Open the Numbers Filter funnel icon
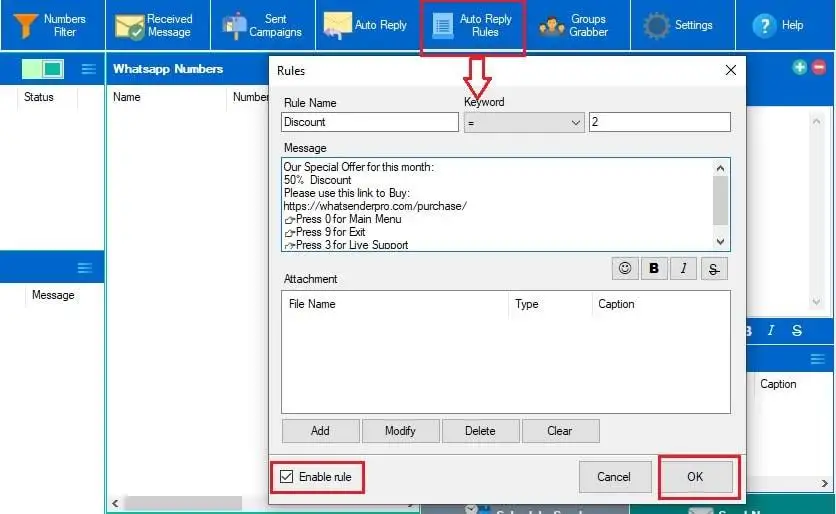 tap(25, 26)
